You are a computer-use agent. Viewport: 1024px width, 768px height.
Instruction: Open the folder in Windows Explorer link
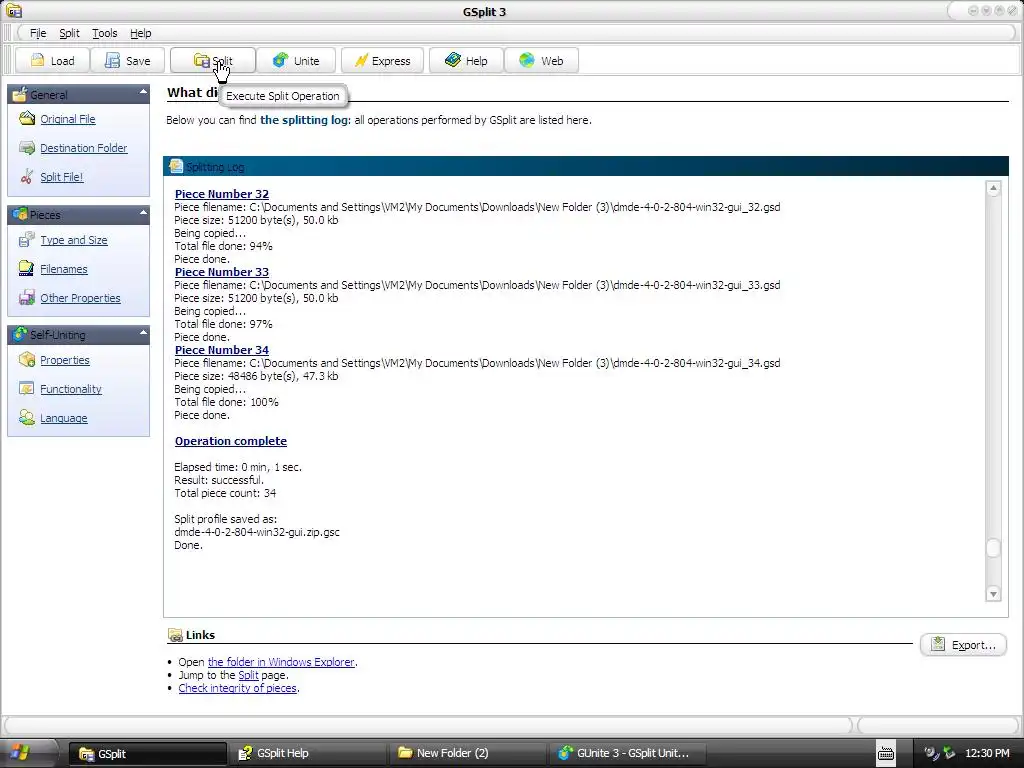281,662
